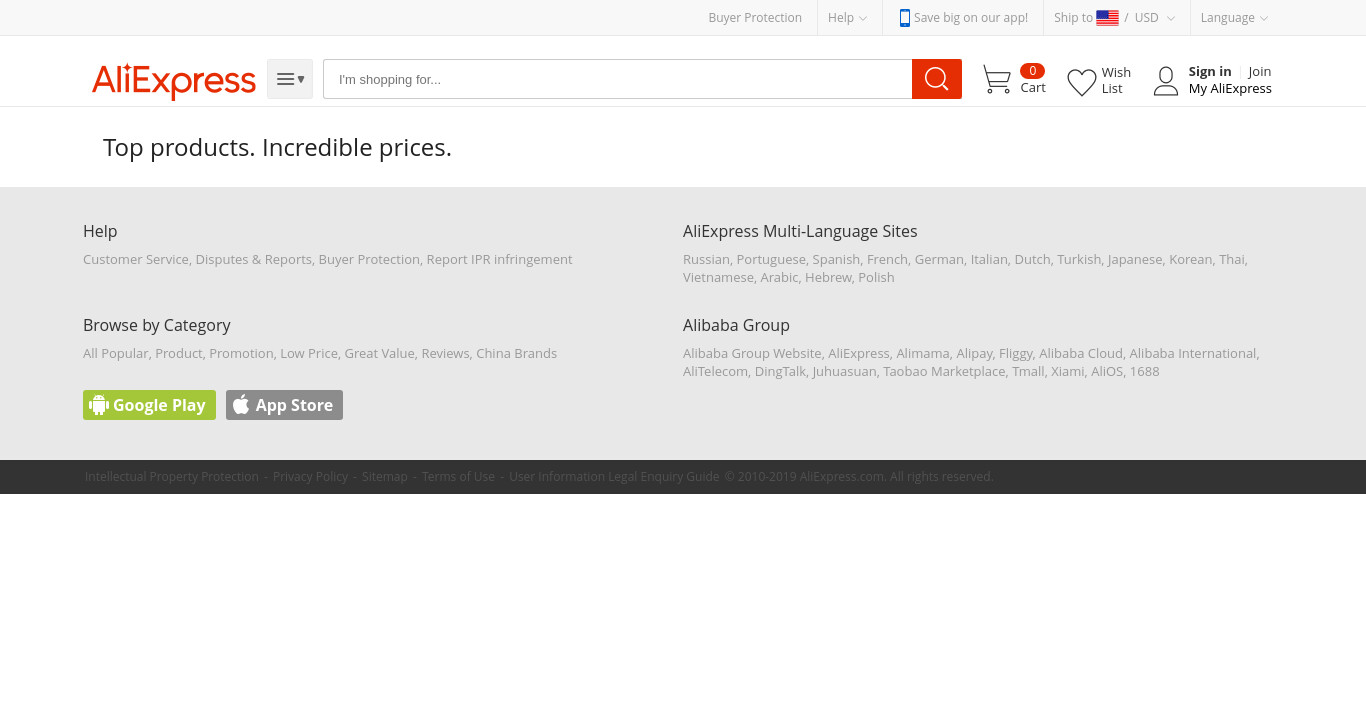Screen dimensions: 1366x728
Task: Open Sitemap footer link
Action: (x=385, y=477)
